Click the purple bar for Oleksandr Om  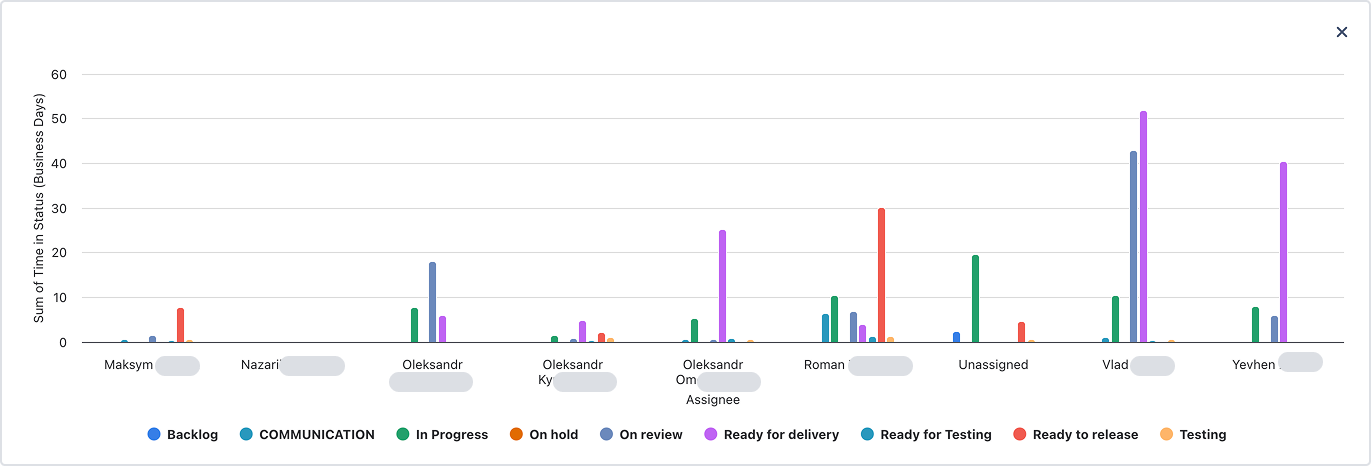pos(722,286)
